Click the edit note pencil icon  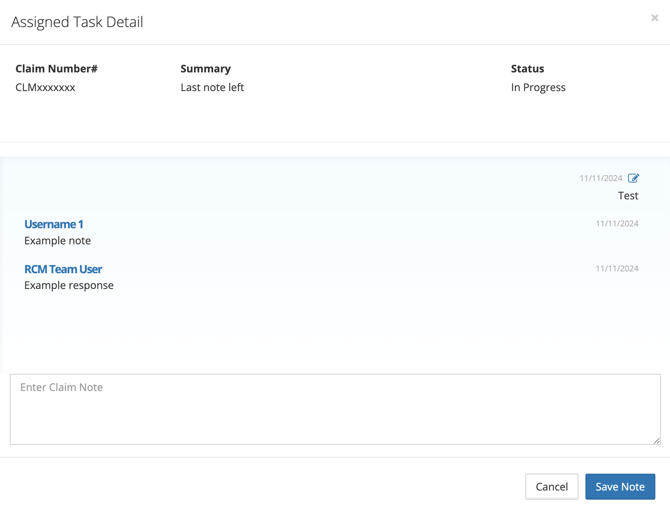pos(633,178)
